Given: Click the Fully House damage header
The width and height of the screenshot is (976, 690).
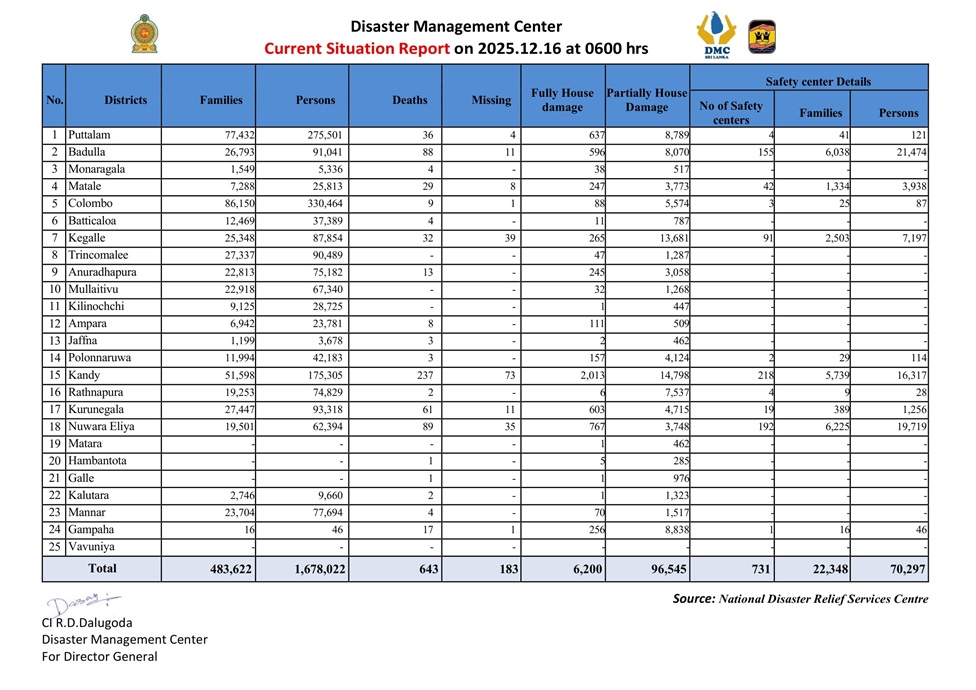Looking at the screenshot, I should [x=562, y=100].
